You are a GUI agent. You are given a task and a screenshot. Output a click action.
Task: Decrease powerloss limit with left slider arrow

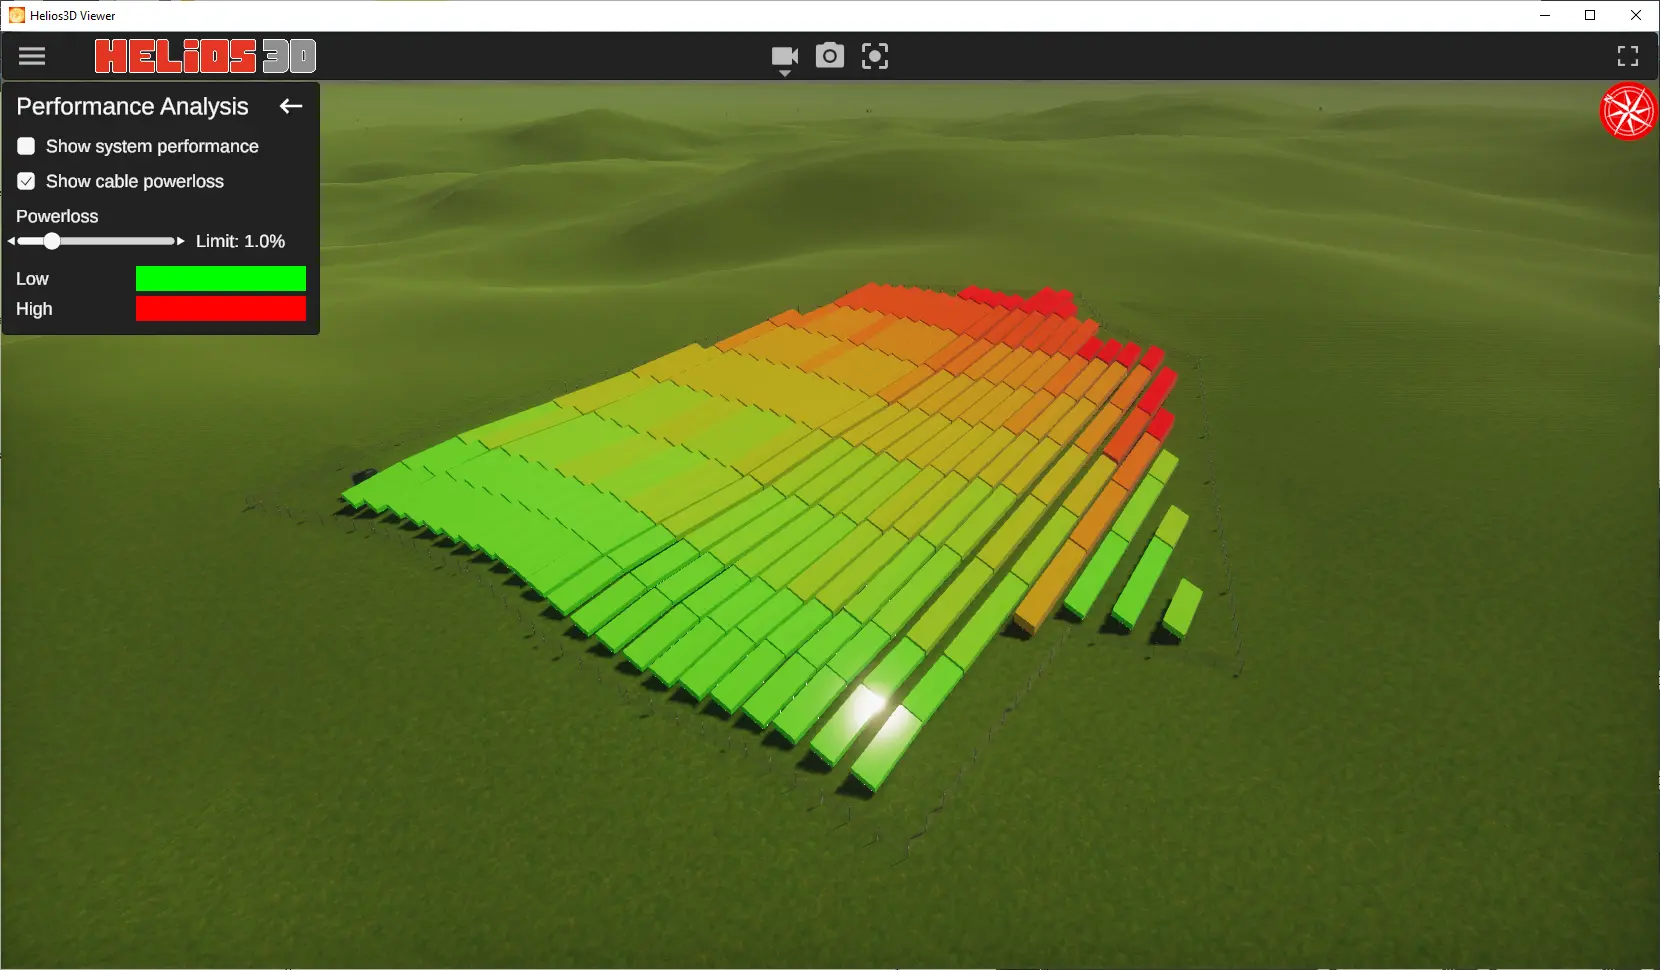pyautogui.click(x=11, y=241)
